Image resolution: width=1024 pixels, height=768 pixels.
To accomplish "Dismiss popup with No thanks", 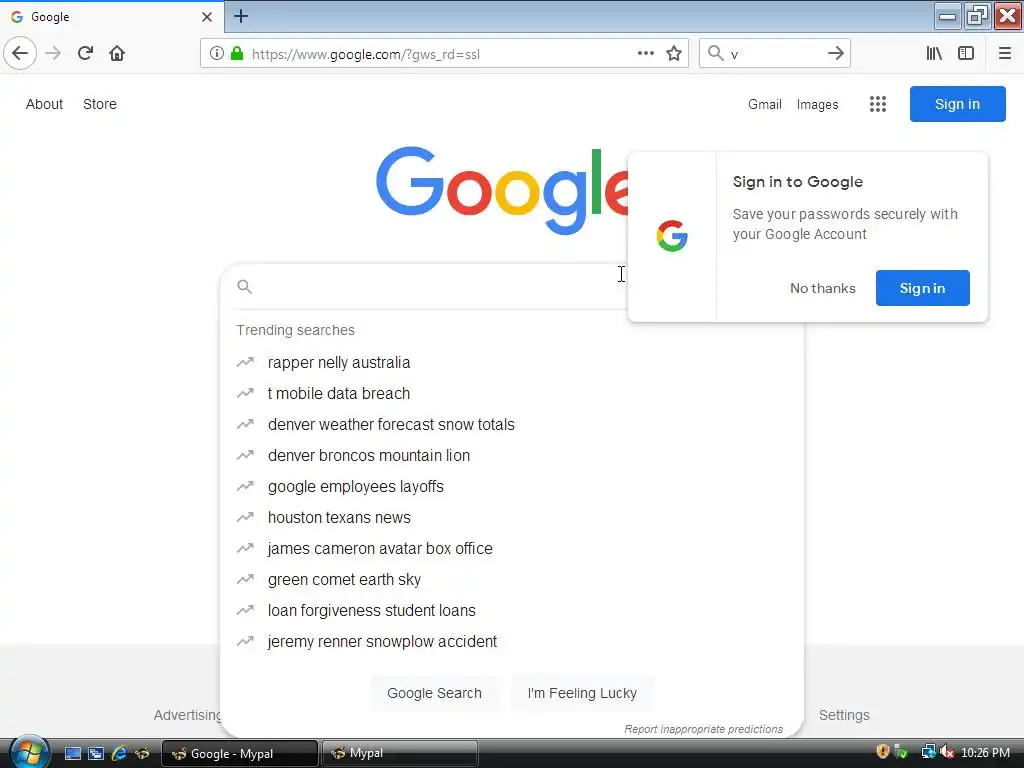I will pyautogui.click(x=822, y=288).
